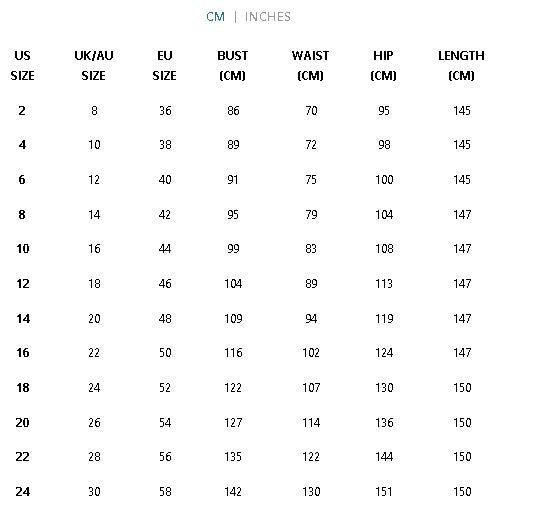The height and width of the screenshot is (520, 537).
Task: Select the EU SIZE column header
Action: 164,65
